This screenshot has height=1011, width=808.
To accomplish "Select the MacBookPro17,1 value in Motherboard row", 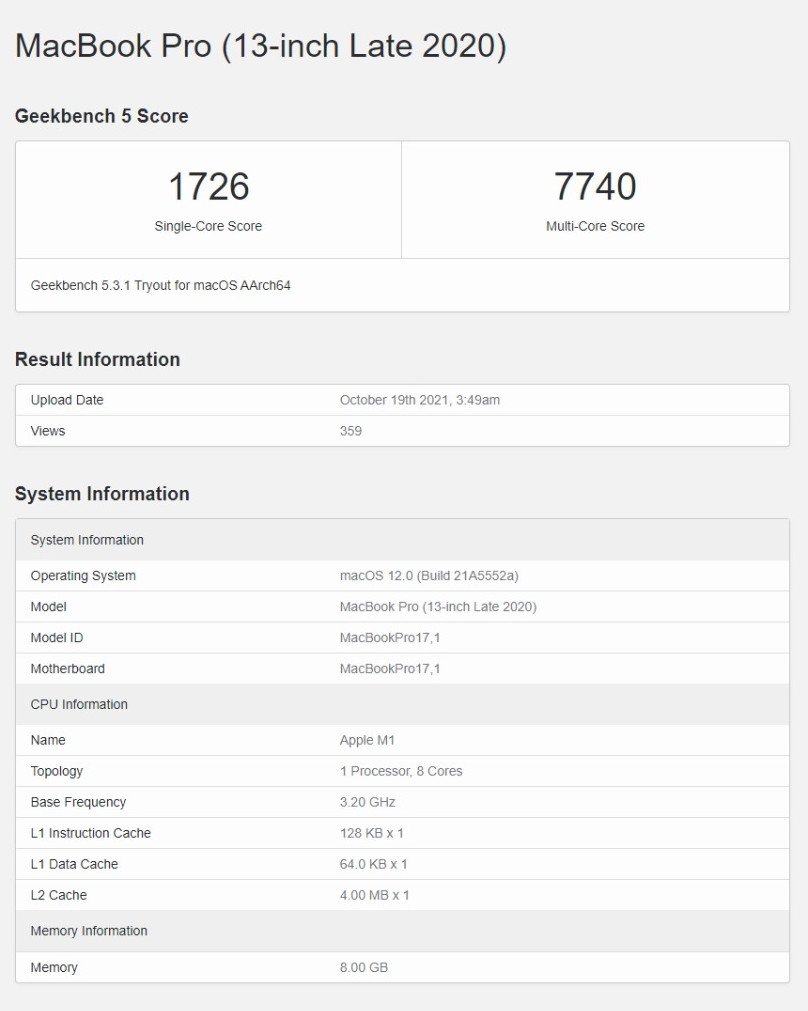I will pyautogui.click(x=390, y=669).
